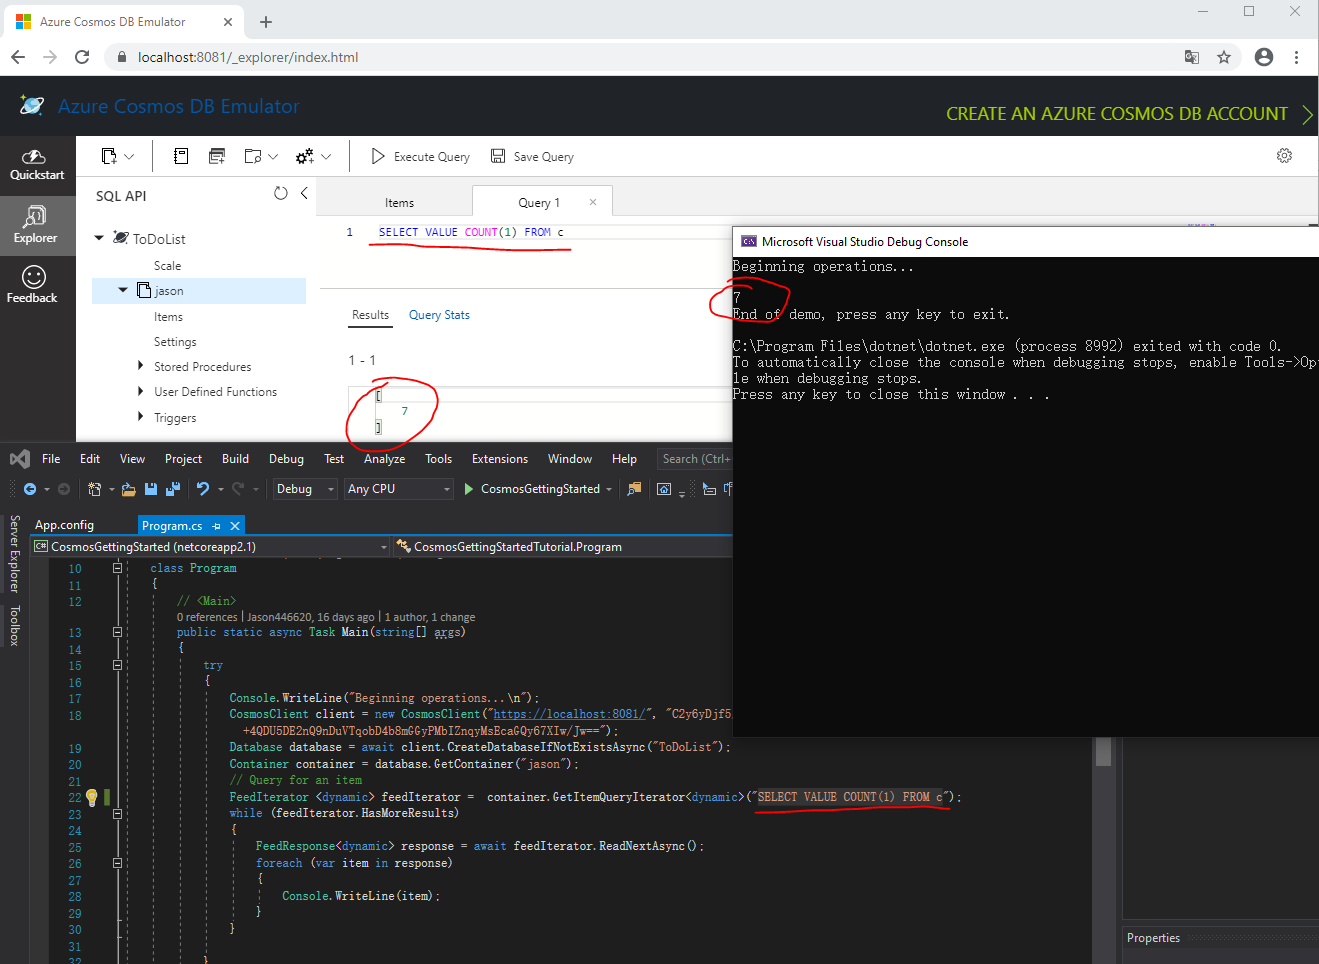
Task: Click the gears settings icon in Cosmos toolbar
Action: pos(305,156)
